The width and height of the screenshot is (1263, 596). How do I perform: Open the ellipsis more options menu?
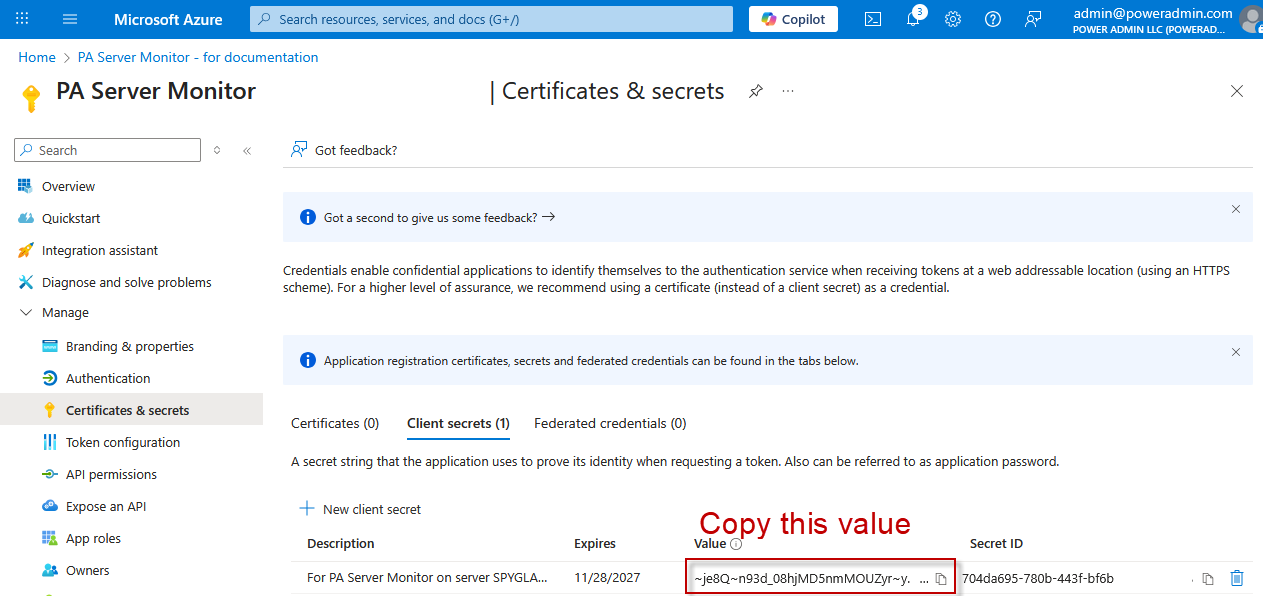[x=788, y=91]
